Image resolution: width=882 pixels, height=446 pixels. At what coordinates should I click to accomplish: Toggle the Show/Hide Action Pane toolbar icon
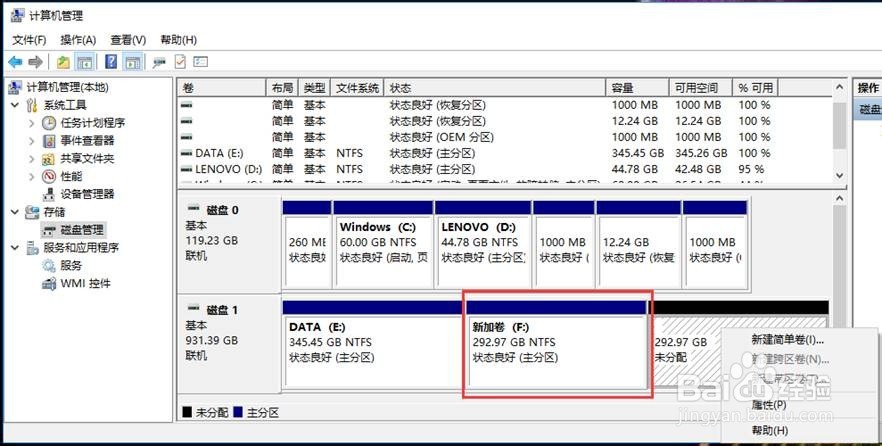coord(133,62)
